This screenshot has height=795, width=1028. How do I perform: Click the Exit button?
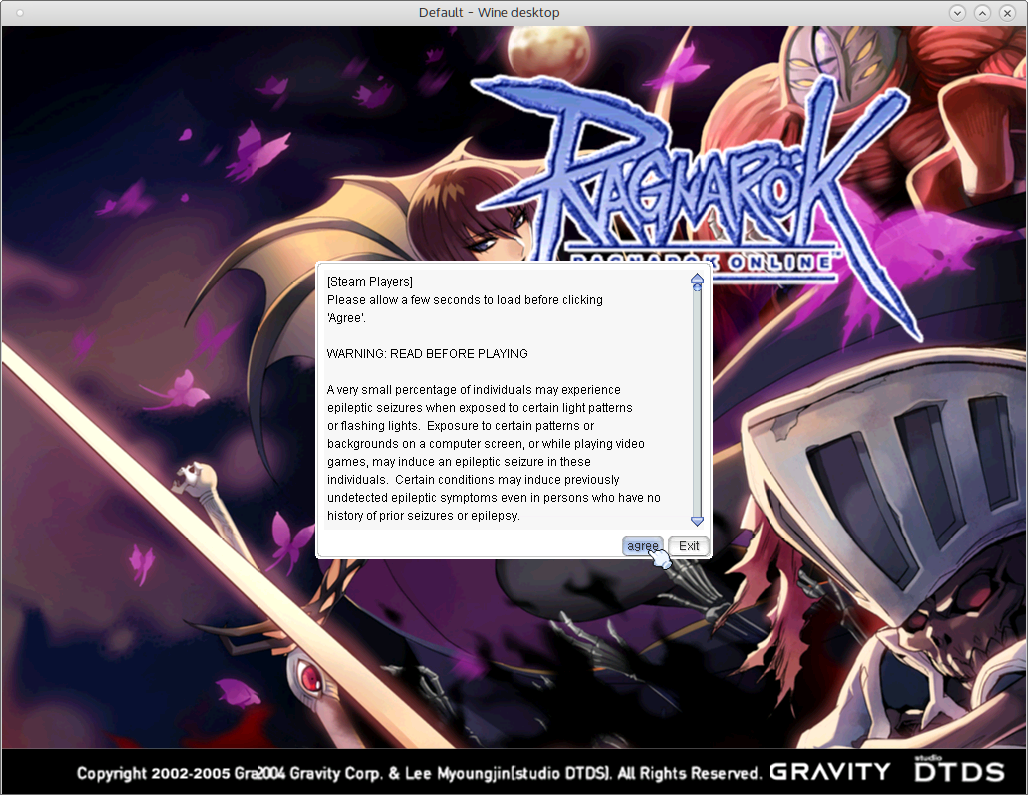click(x=688, y=545)
